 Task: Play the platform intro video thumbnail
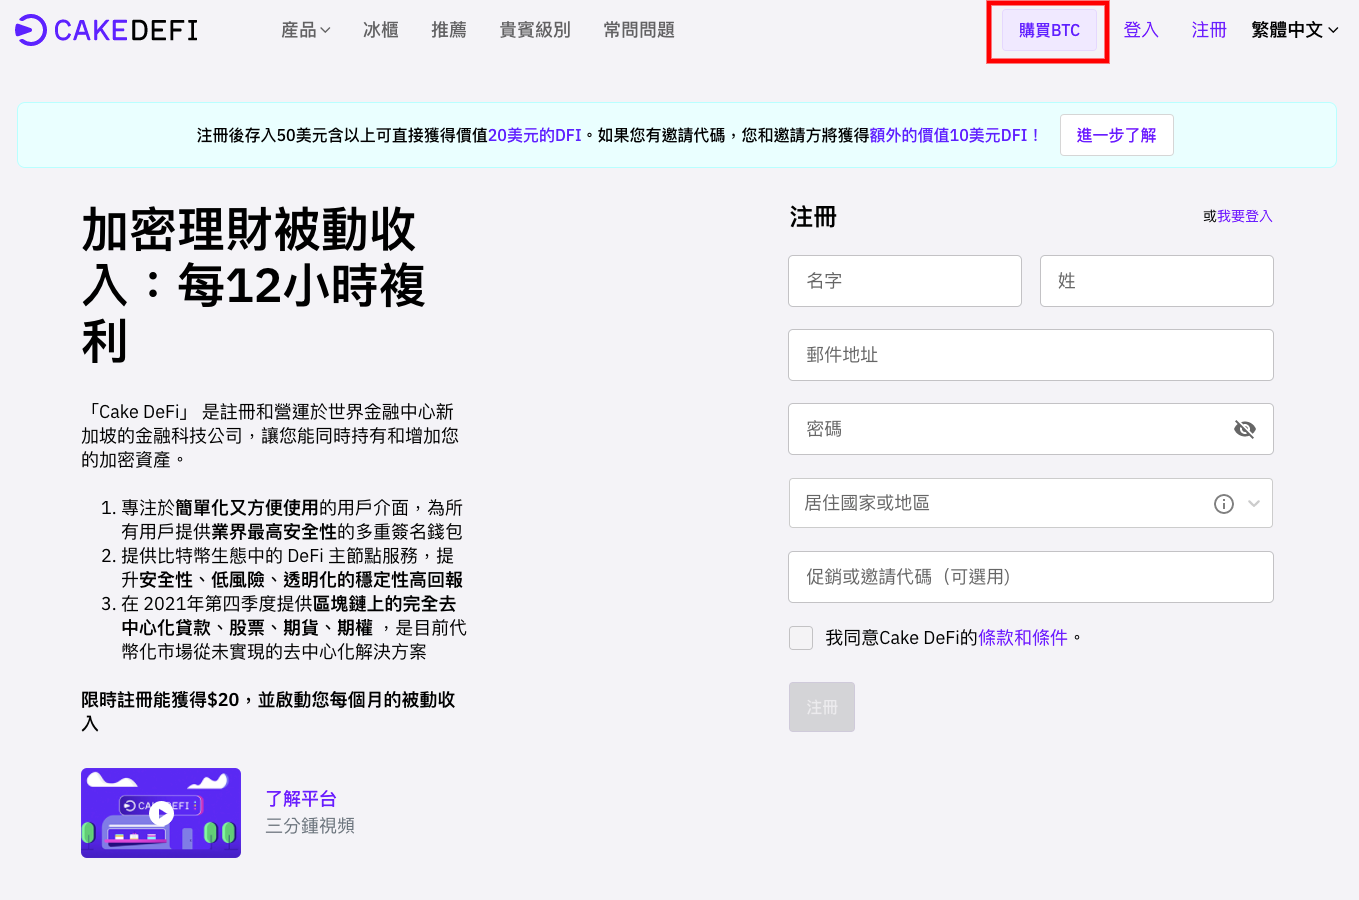click(x=161, y=813)
